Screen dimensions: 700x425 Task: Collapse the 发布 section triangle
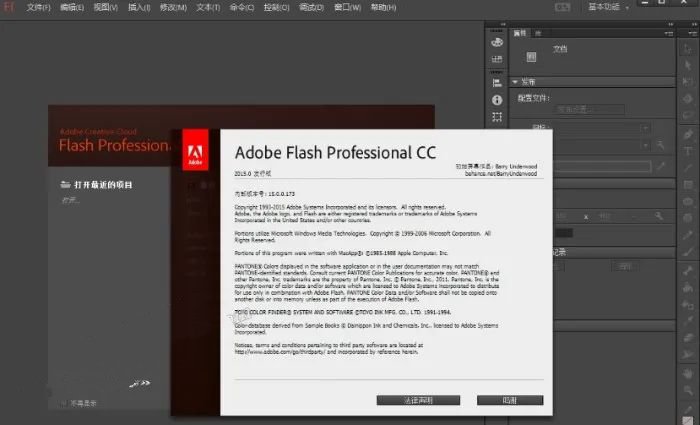[x=515, y=82]
